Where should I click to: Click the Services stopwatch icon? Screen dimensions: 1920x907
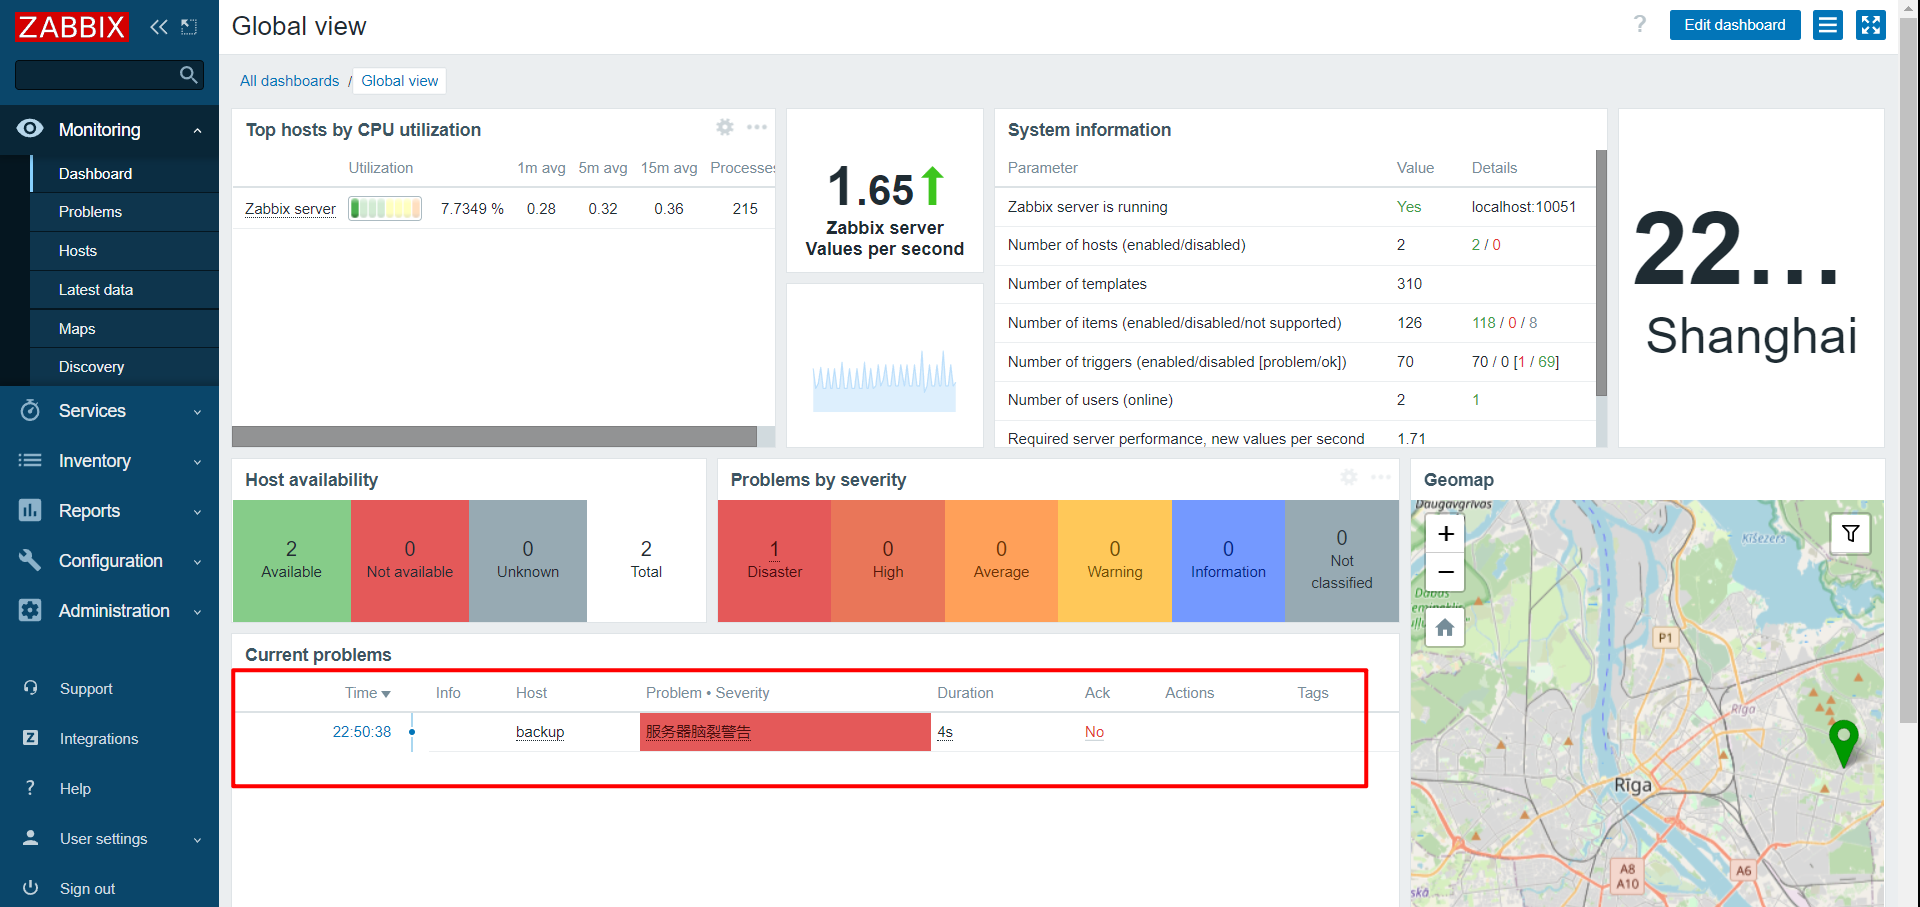click(30, 410)
